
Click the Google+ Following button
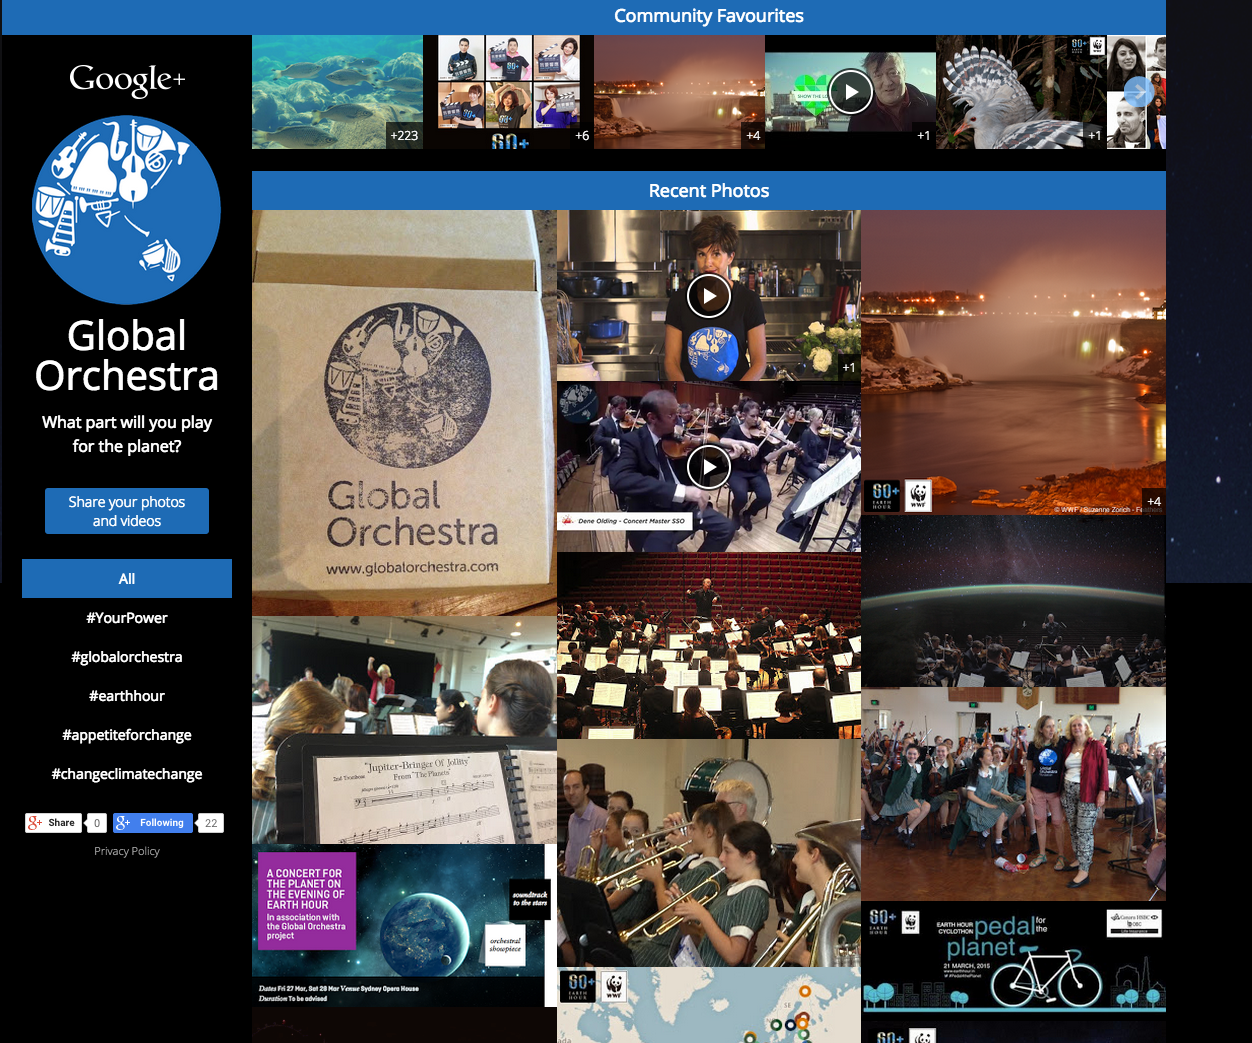(x=153, y=823)
